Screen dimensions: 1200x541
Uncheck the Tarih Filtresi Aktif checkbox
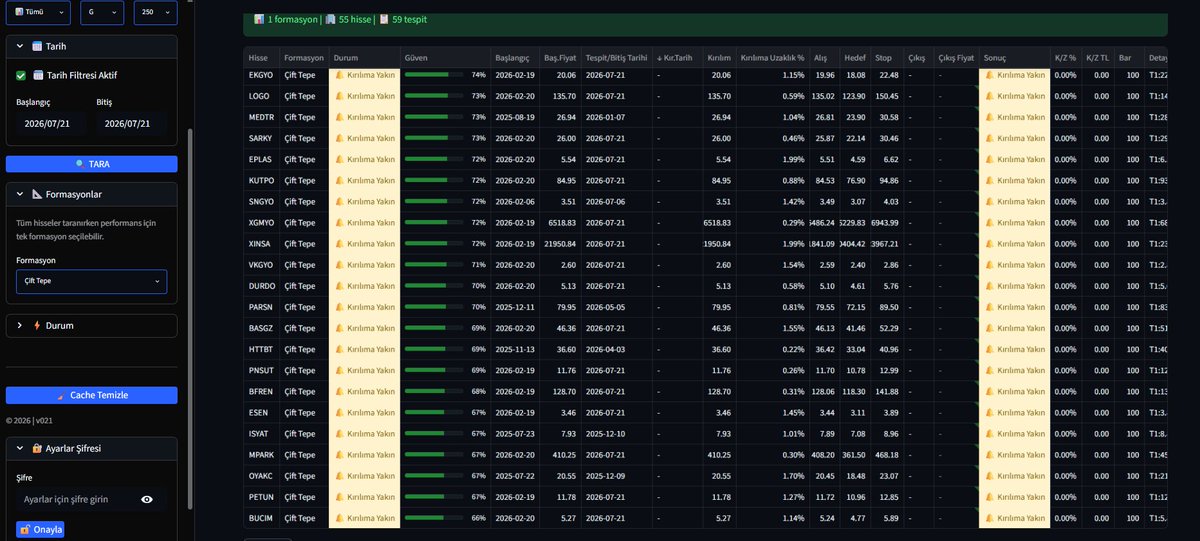(x=21, y=75)
